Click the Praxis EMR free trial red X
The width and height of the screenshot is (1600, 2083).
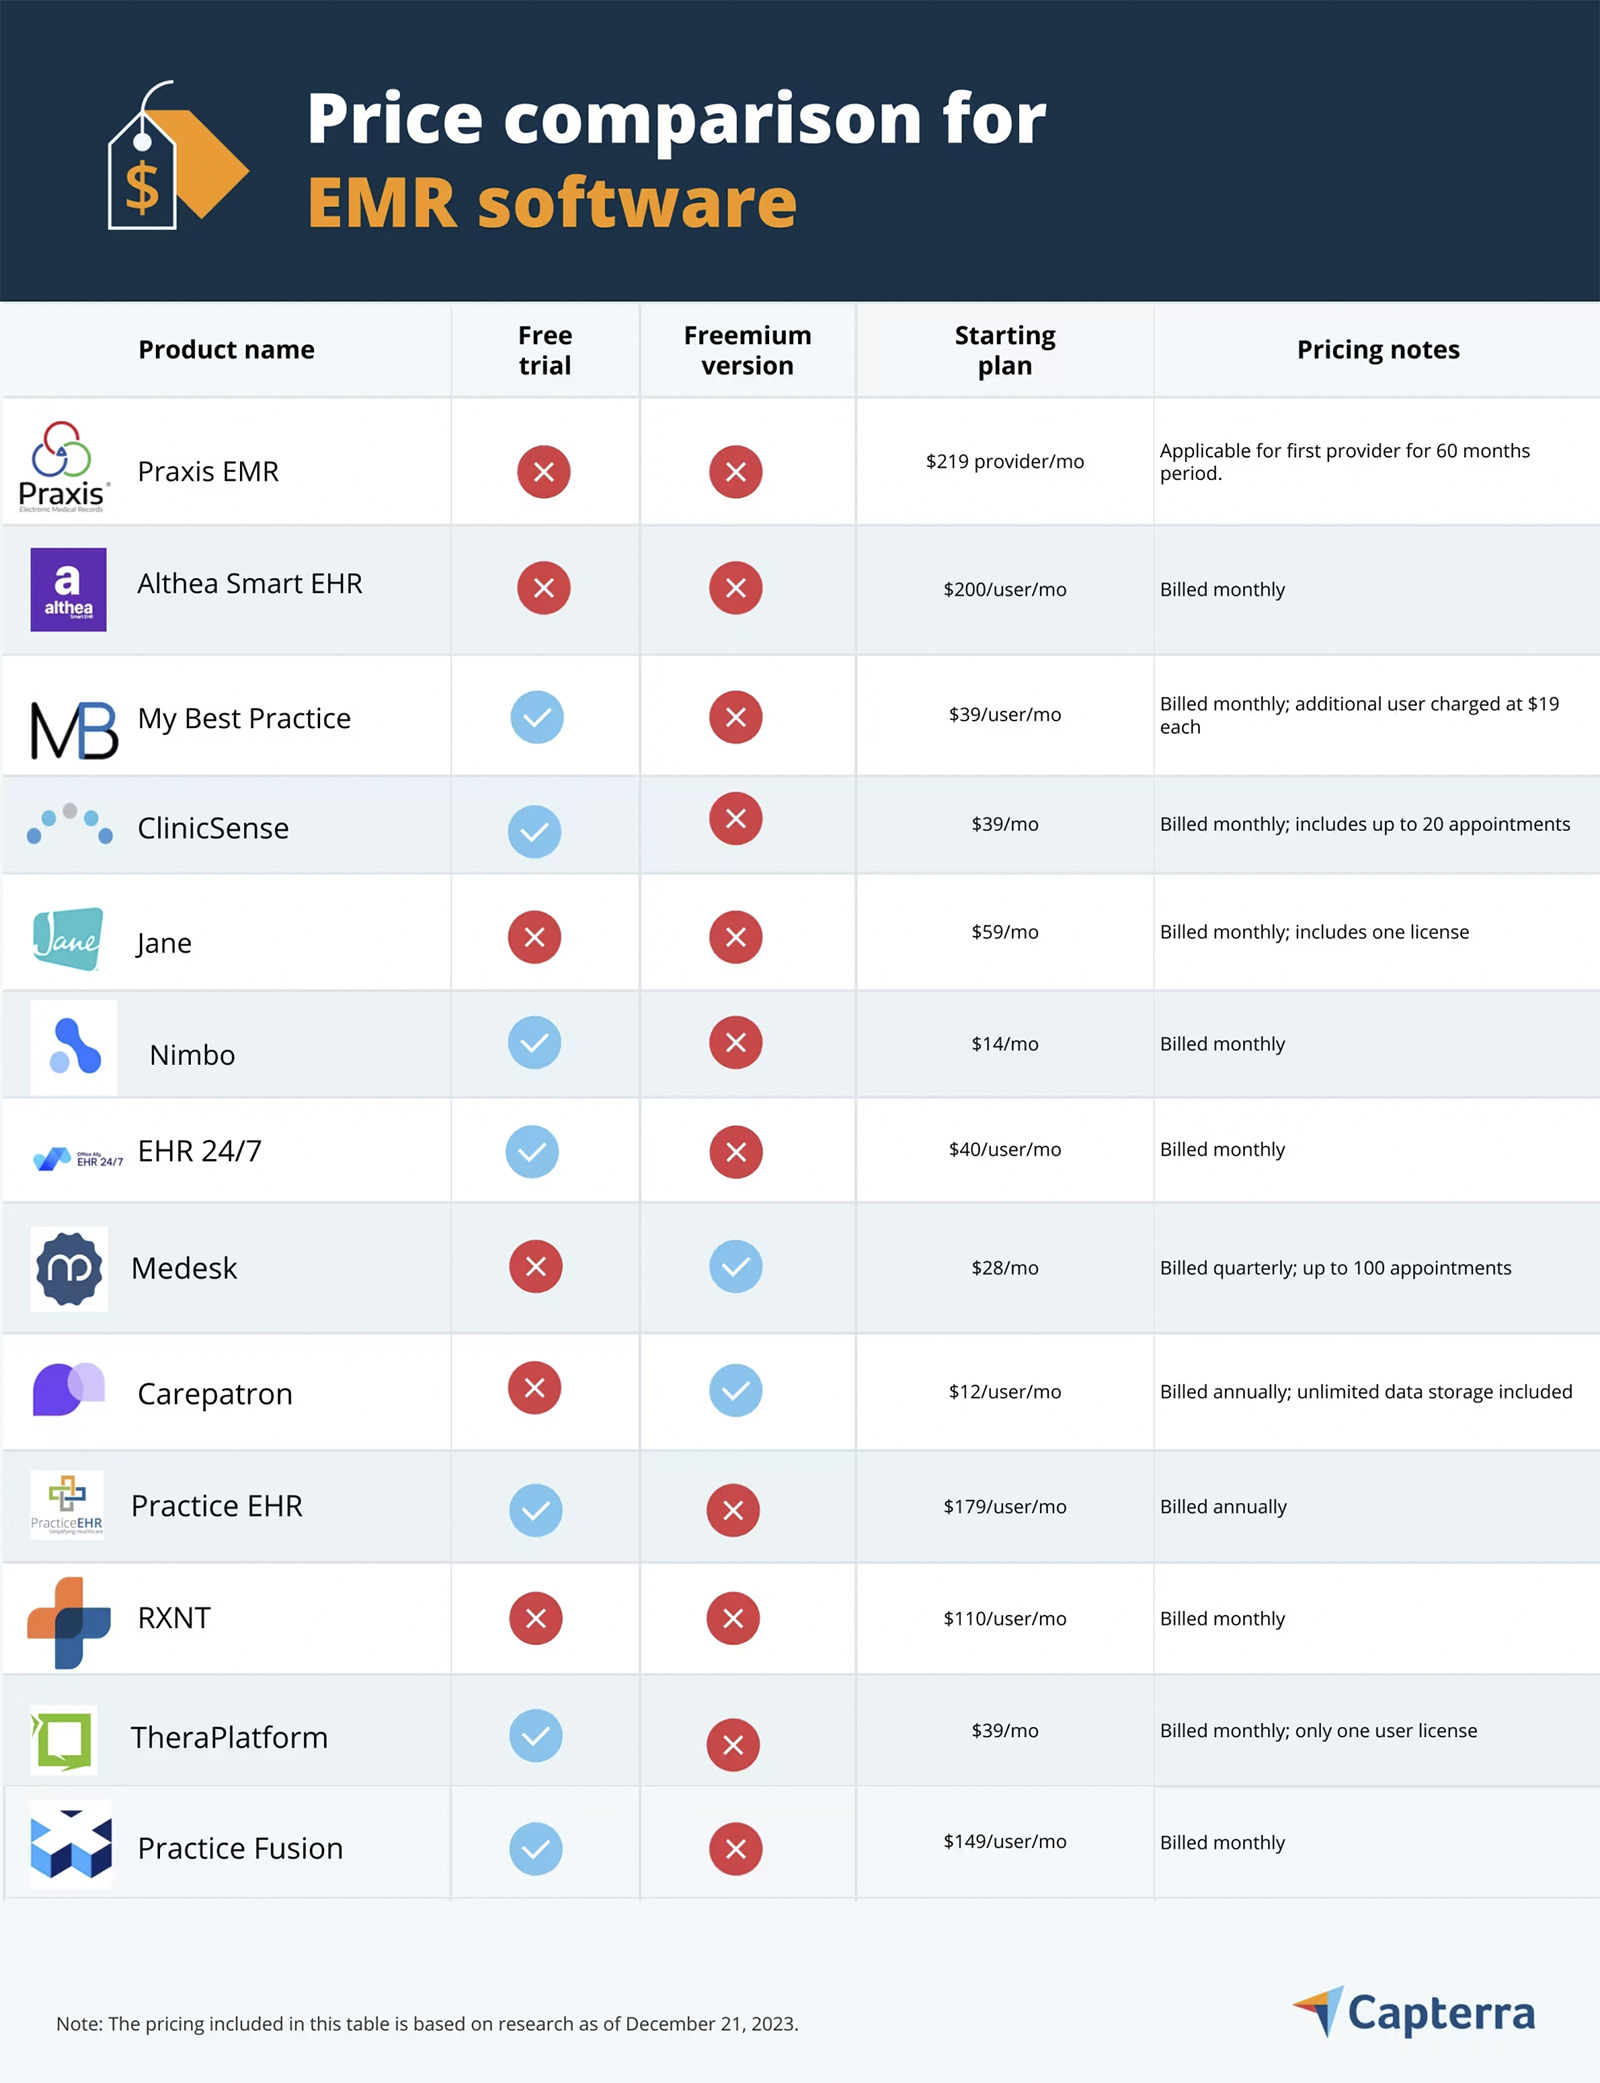(x=544, y=472)
